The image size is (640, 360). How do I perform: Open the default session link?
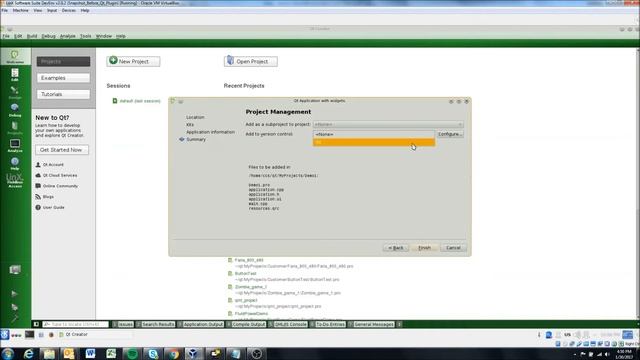tap(140, 101)
